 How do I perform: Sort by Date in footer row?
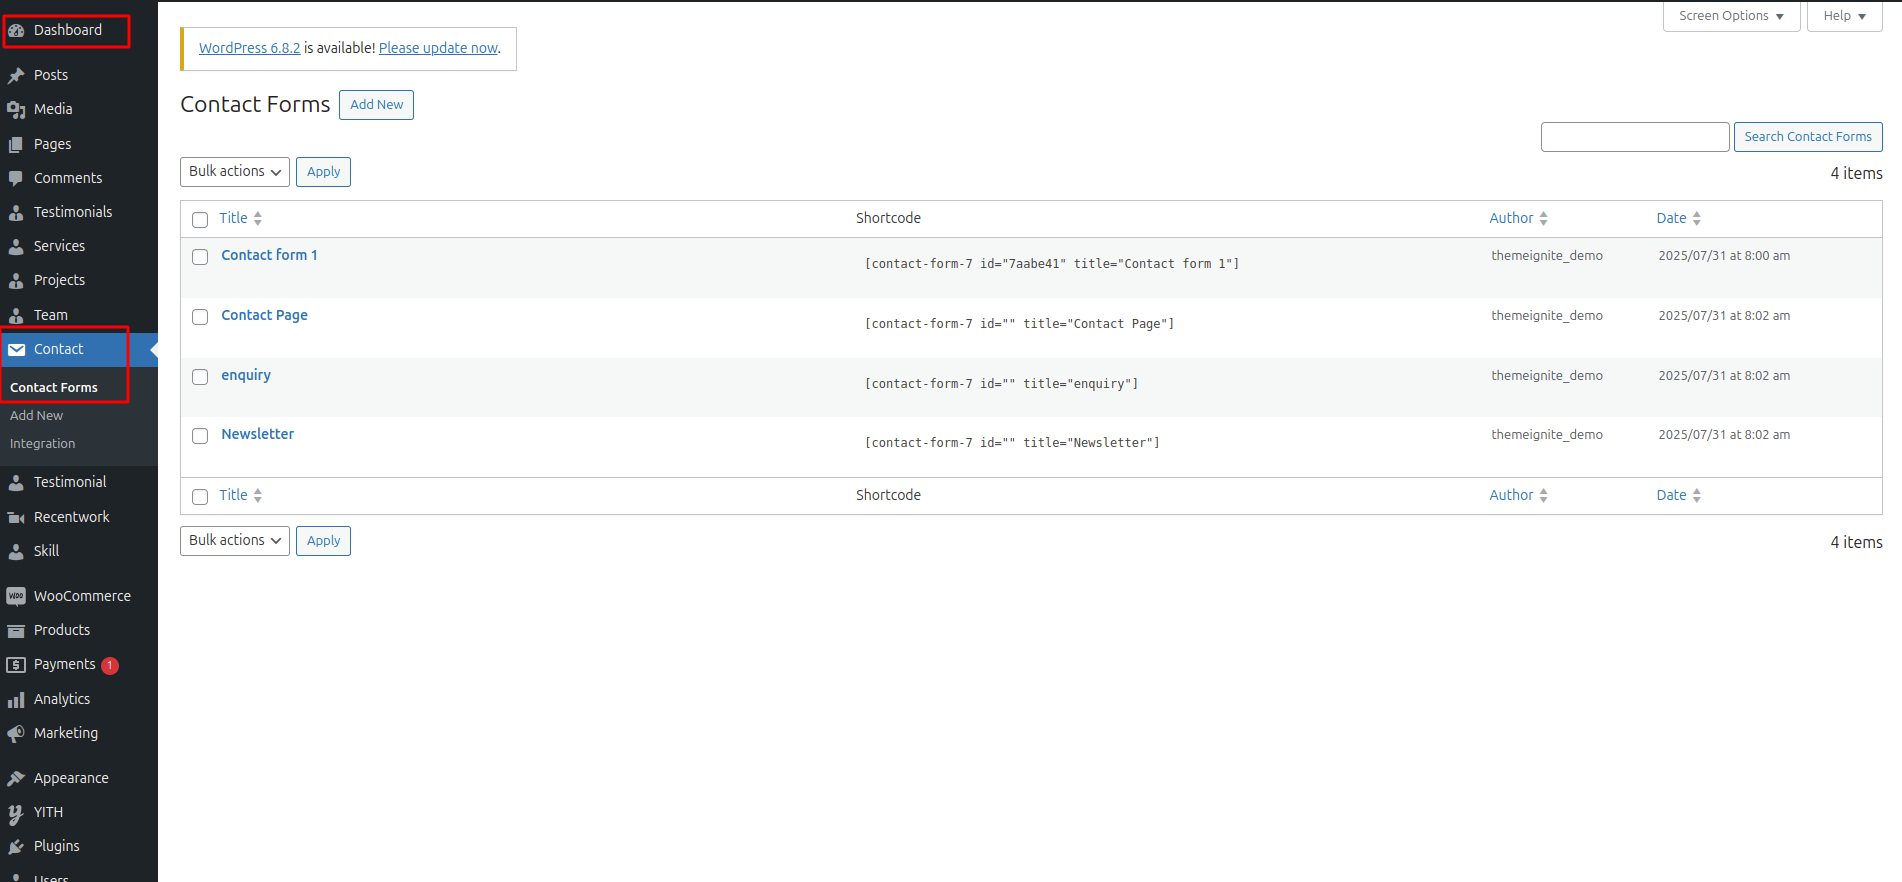[x=1678, y=495]
